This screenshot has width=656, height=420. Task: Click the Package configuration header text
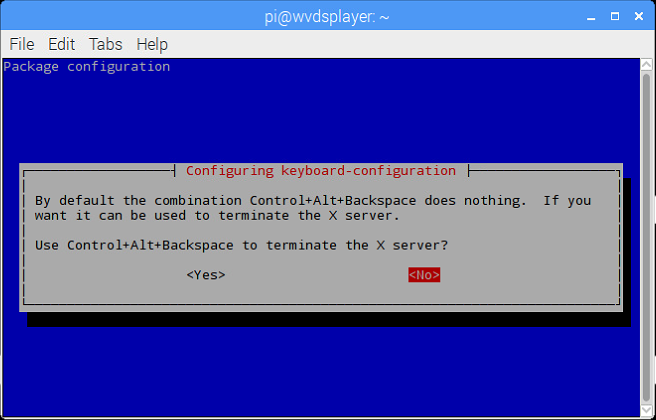87,67
